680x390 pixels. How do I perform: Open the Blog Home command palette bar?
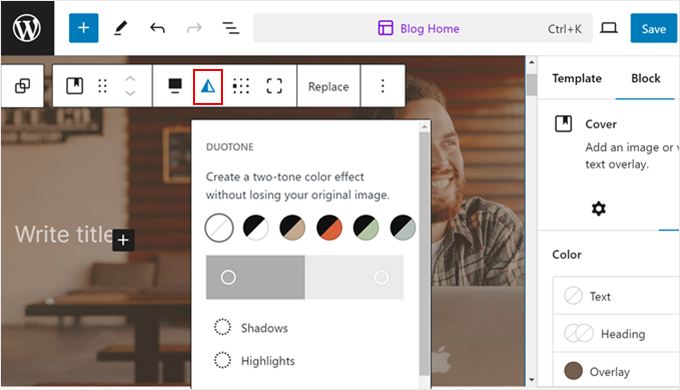click(x=423, y=28)
